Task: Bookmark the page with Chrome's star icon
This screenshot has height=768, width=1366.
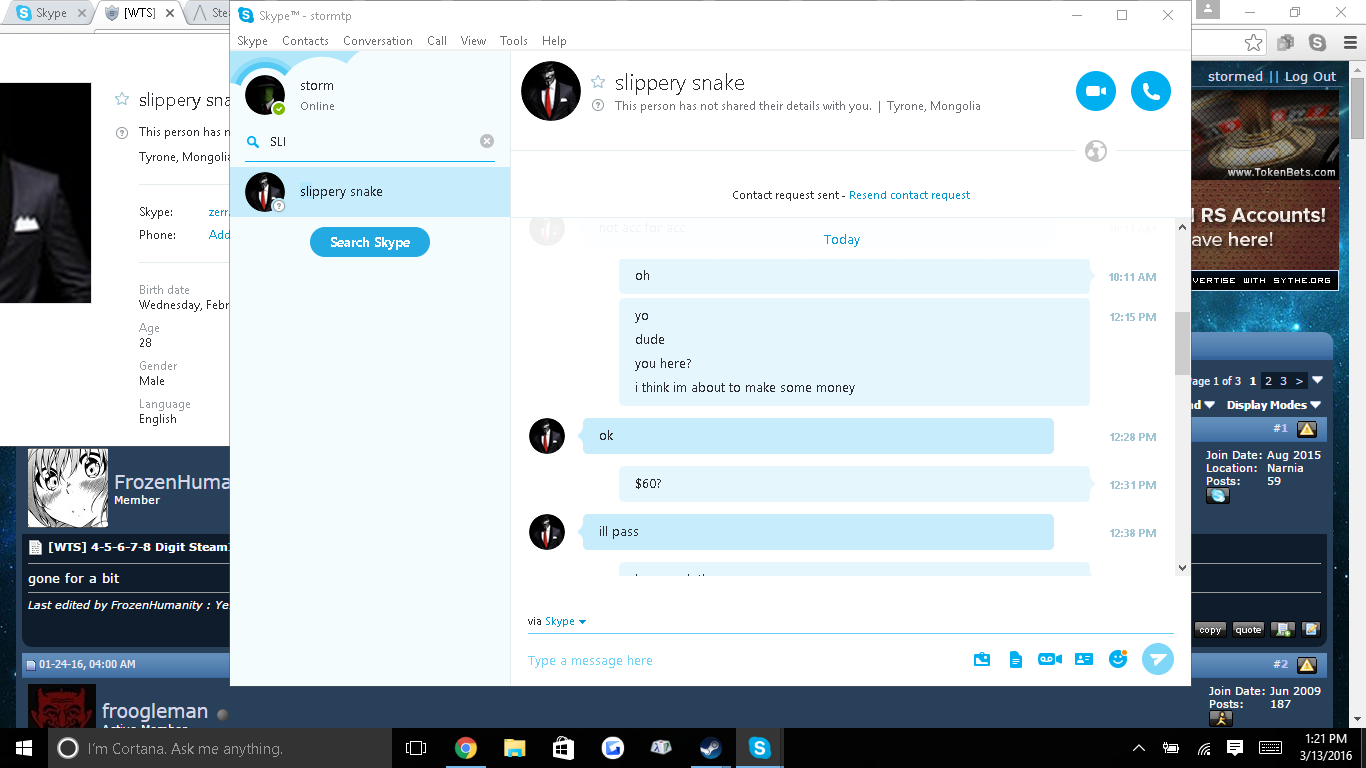Action: 1253,42
